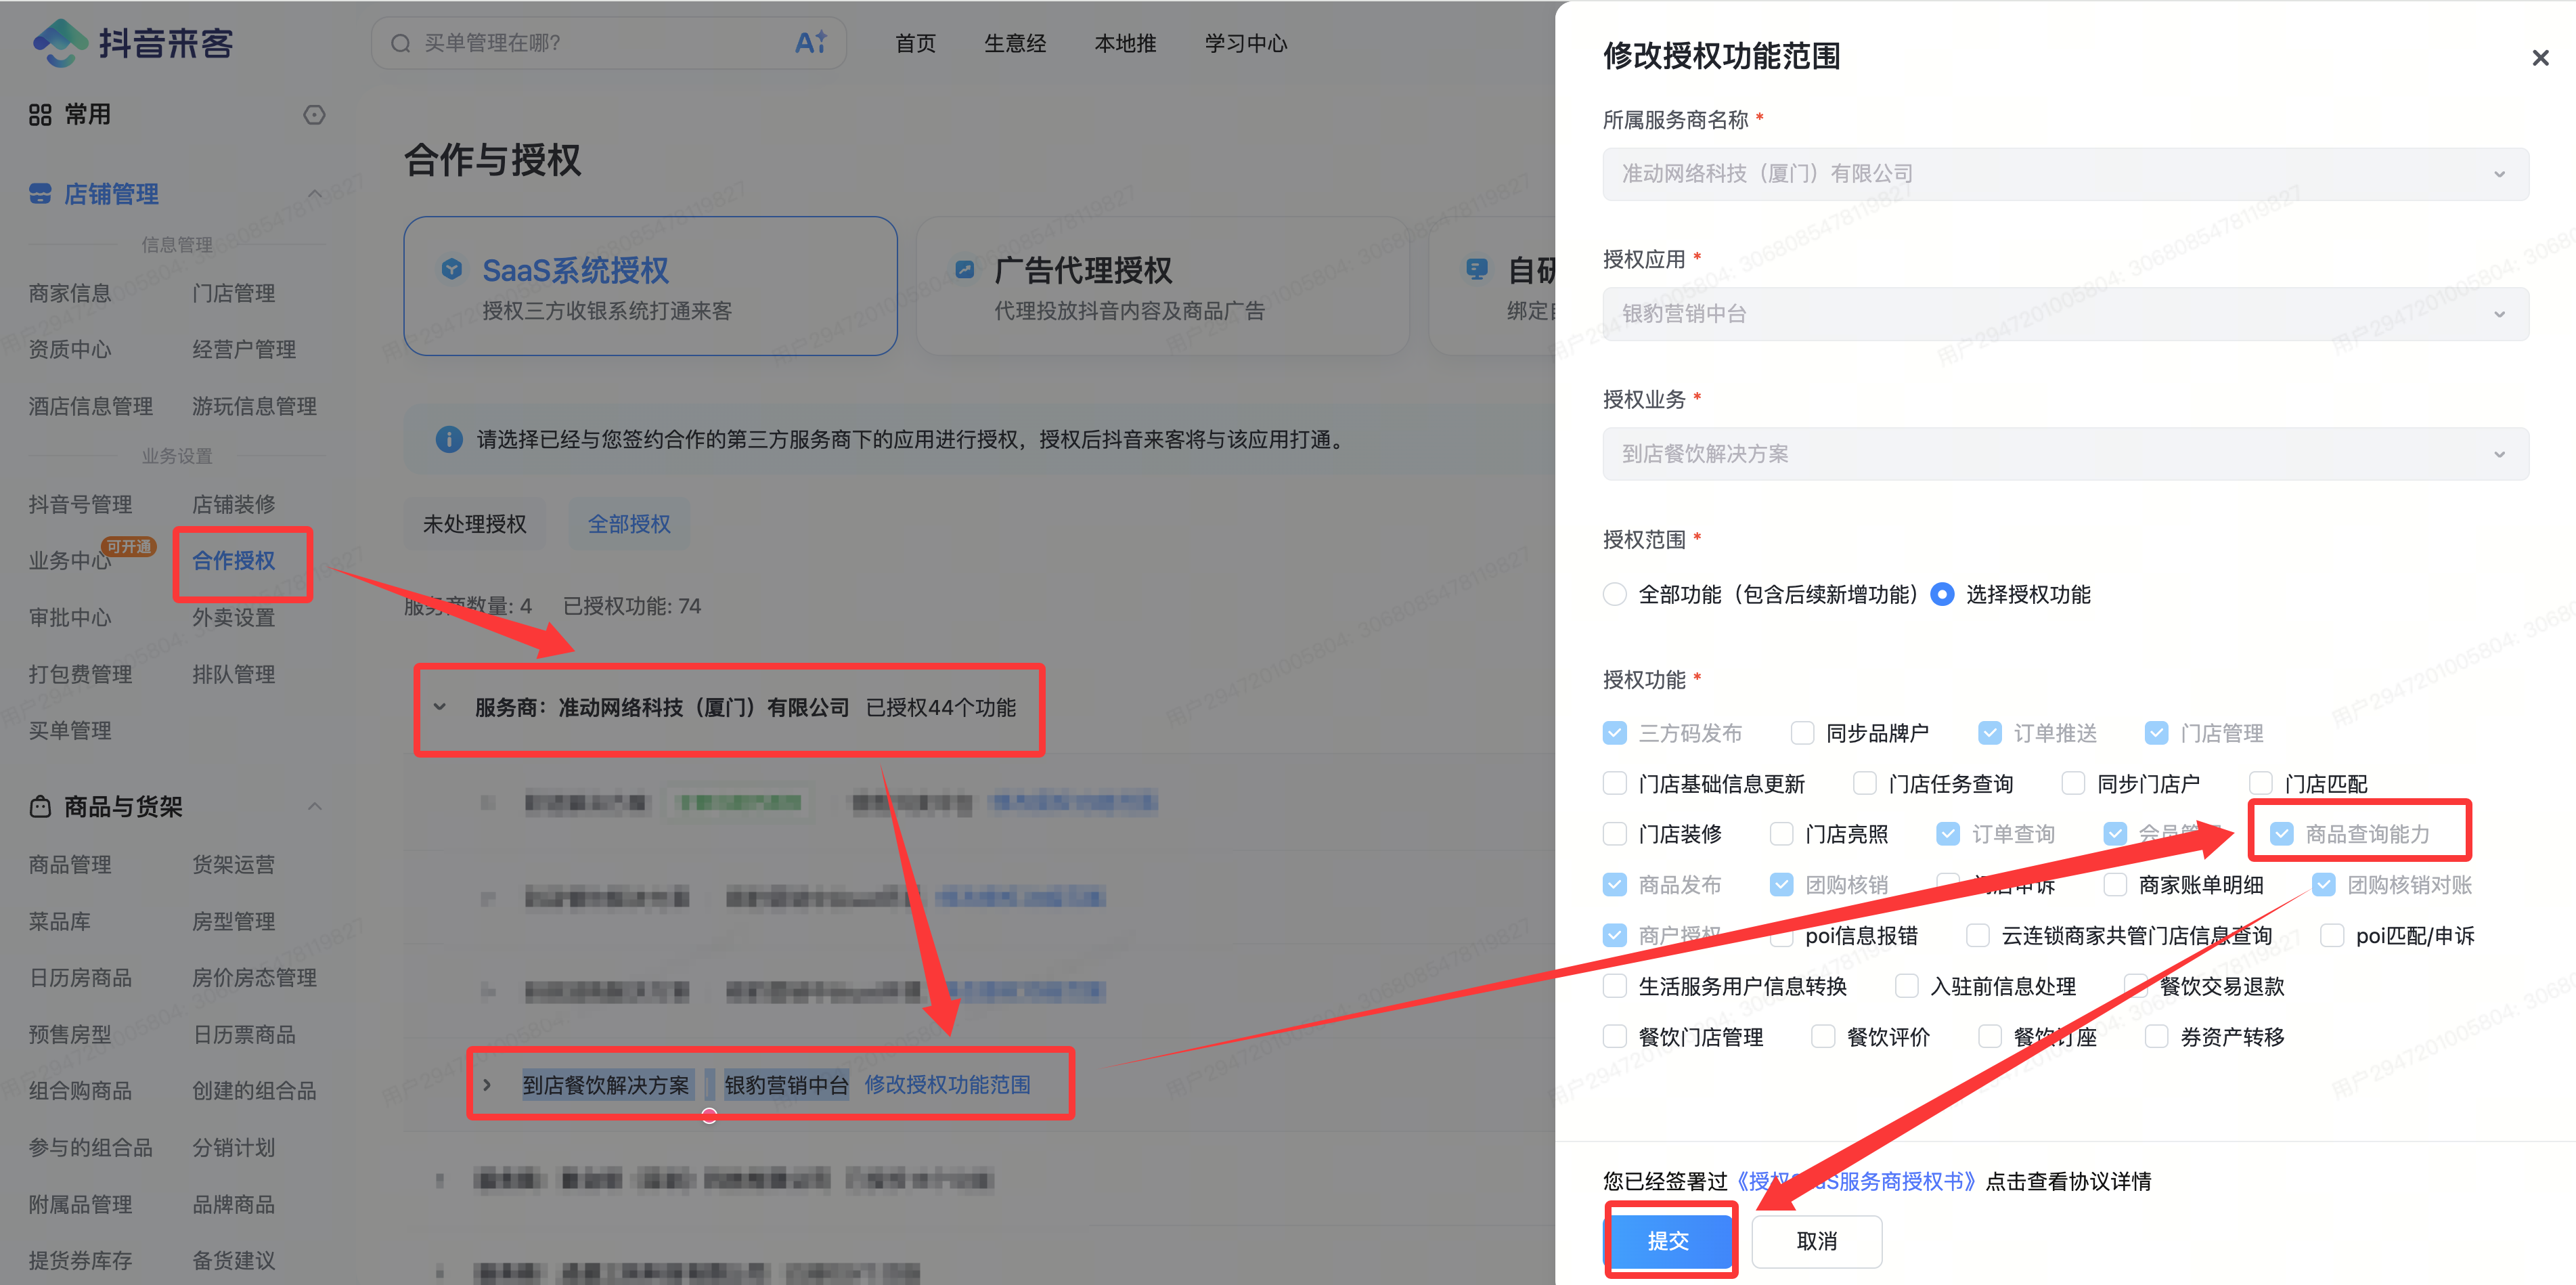The height and width of the screenshot is (1285, 2576).
Task: Open 门店管理 in the sidebar
Action: (x=234, y=293)
